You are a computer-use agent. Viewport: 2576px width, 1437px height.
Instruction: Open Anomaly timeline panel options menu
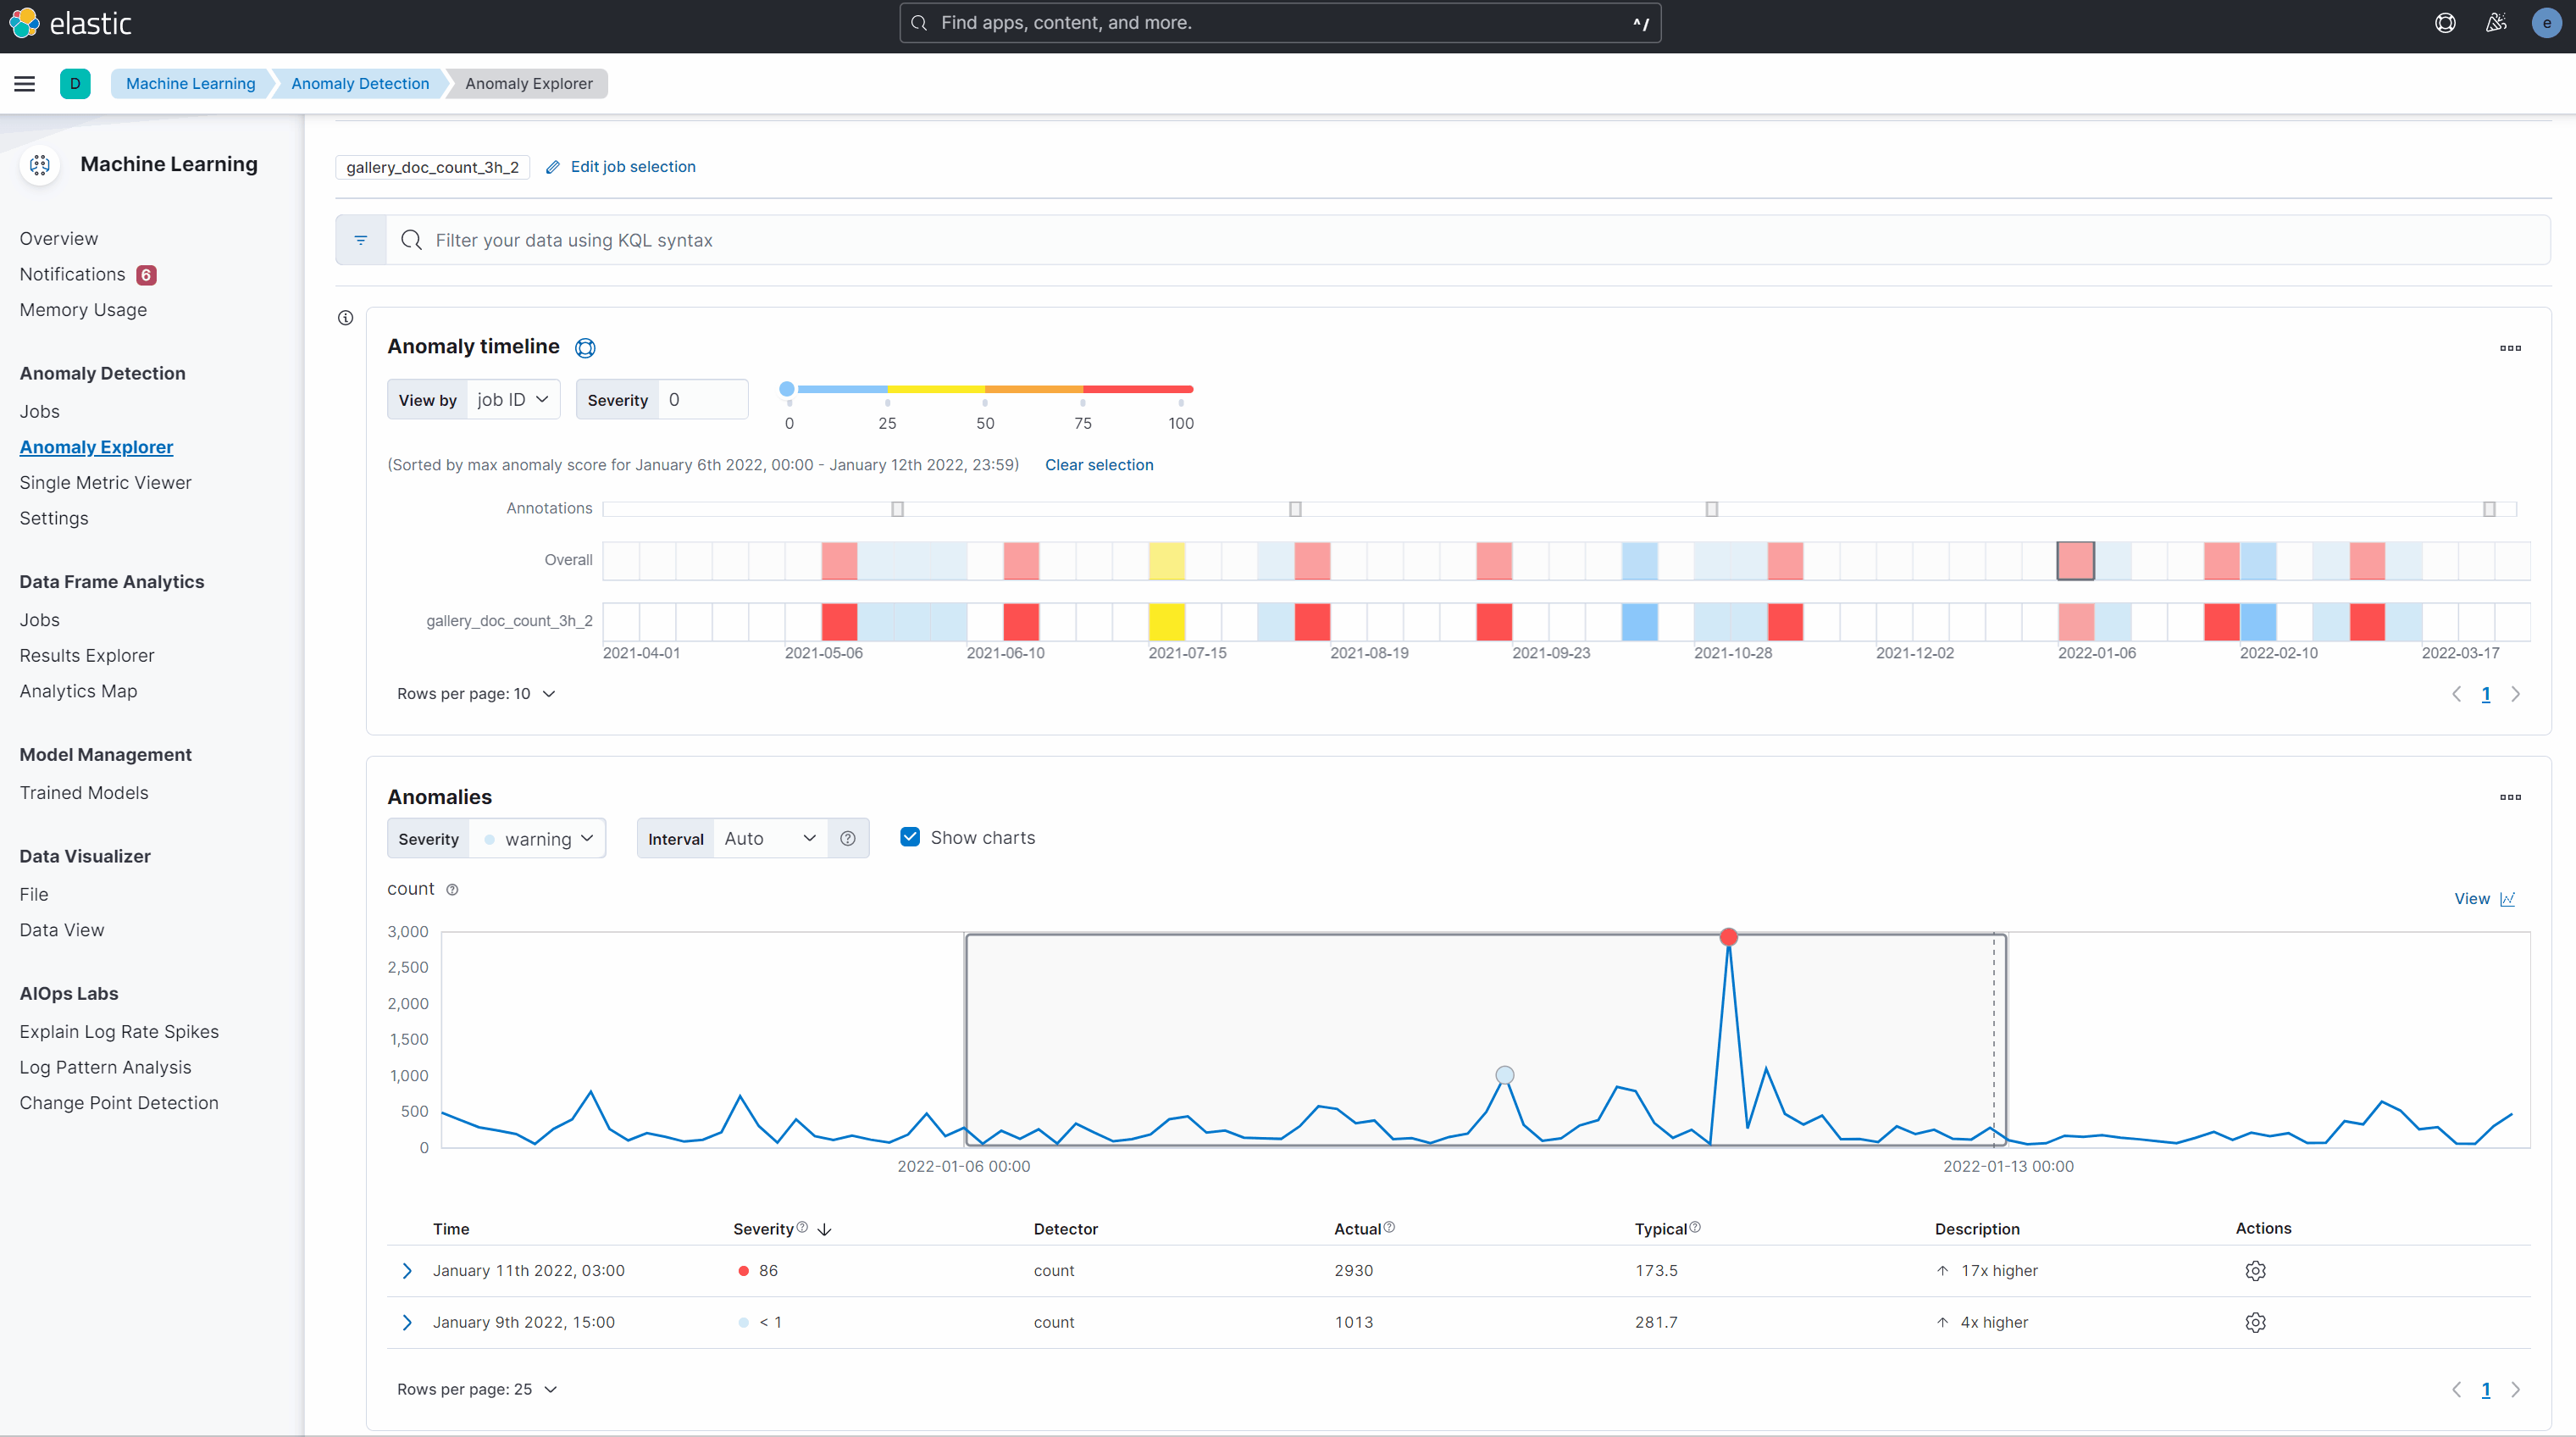point(2510,348)
